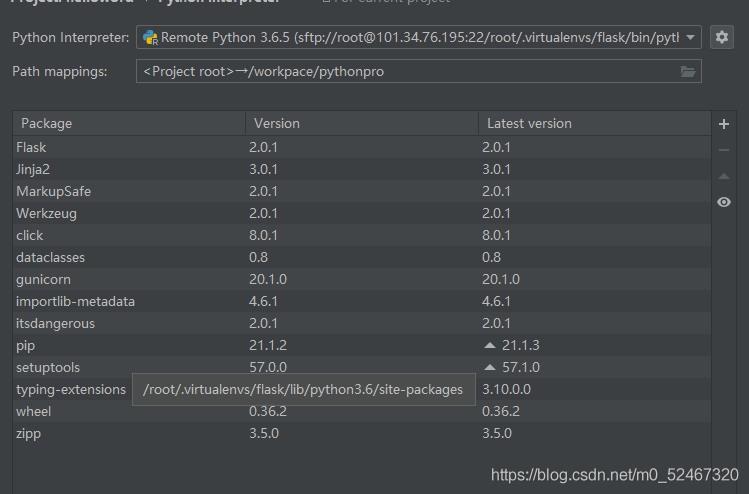
Task: Click the interpreter settings gear icon
Action: pos(722,37)
